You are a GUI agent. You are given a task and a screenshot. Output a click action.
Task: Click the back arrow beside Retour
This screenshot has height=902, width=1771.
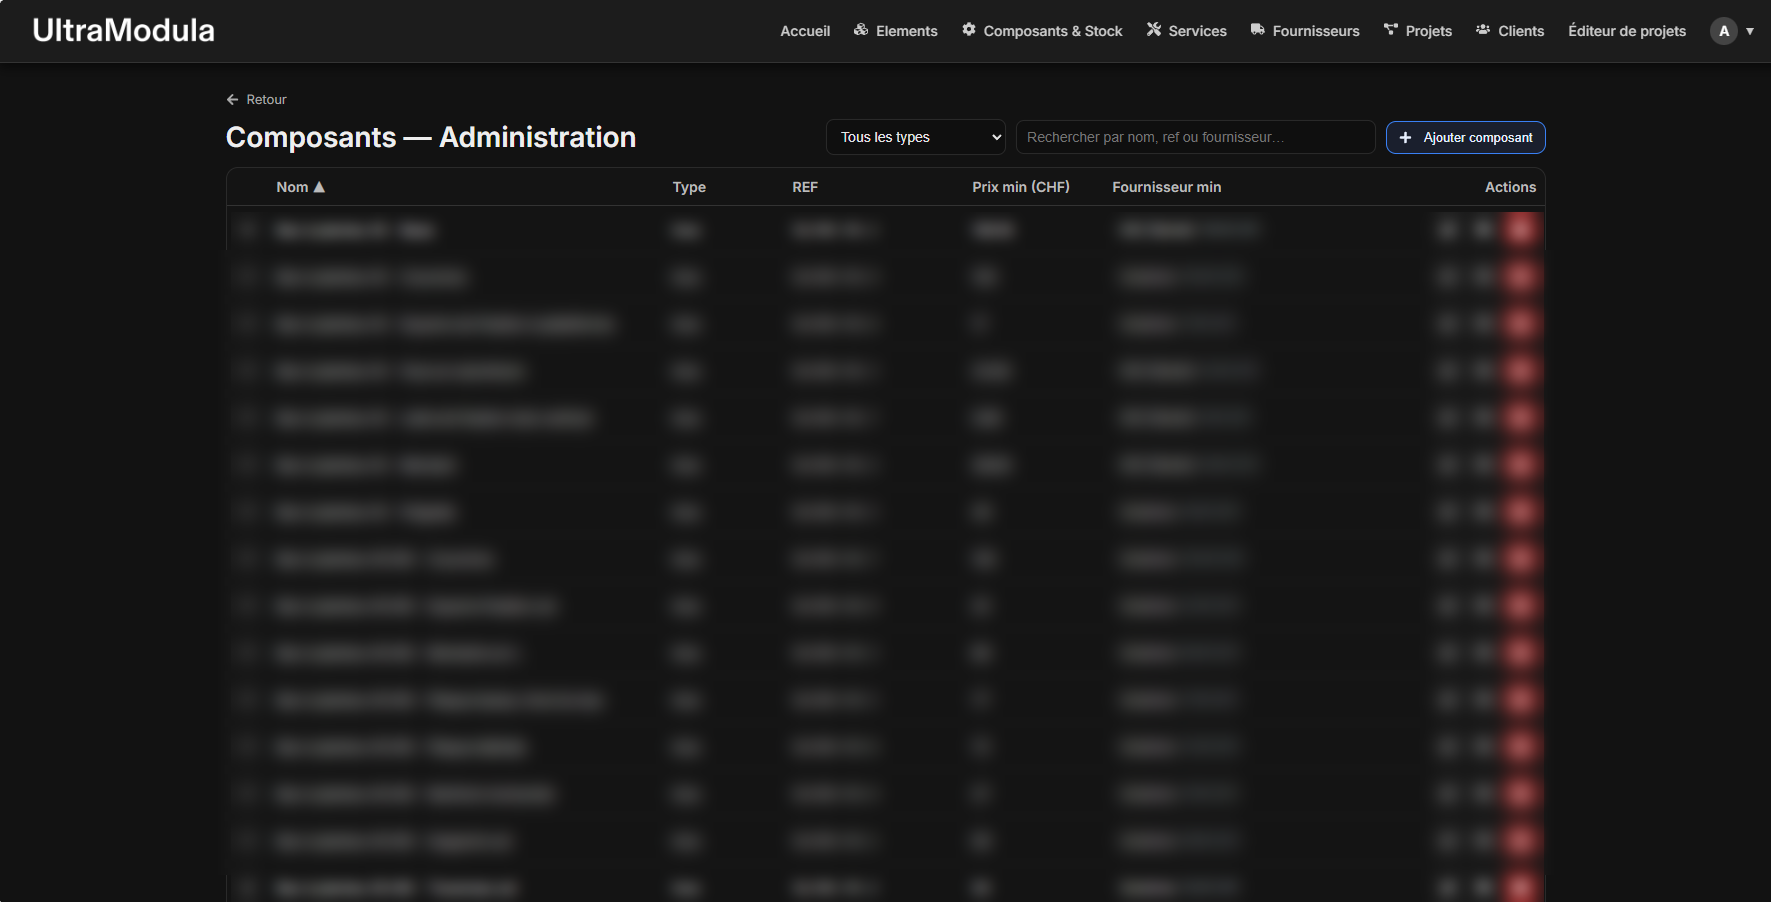[x=233, y=100]
